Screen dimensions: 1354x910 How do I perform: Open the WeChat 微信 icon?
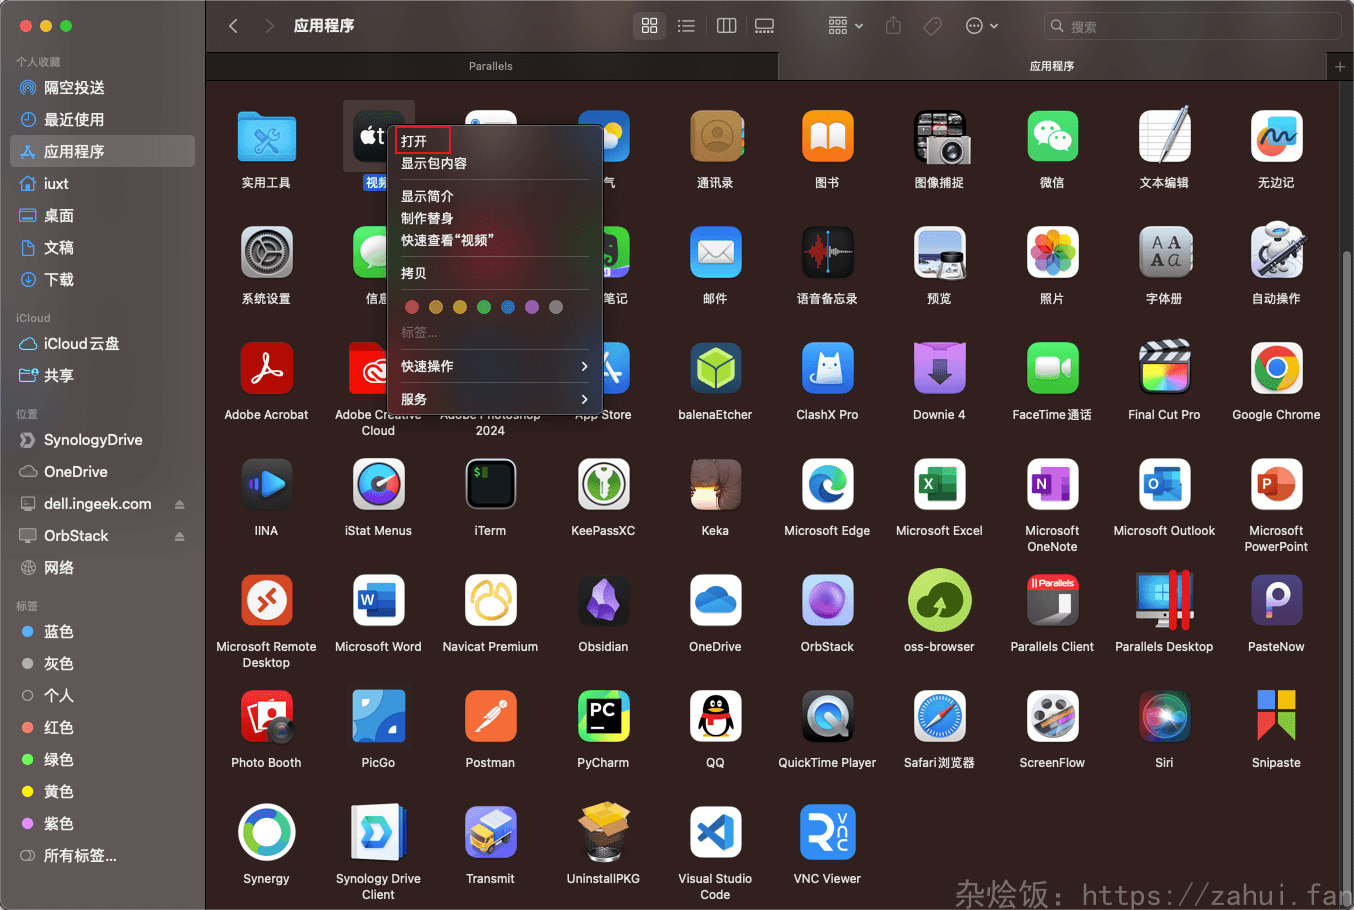1052,137
